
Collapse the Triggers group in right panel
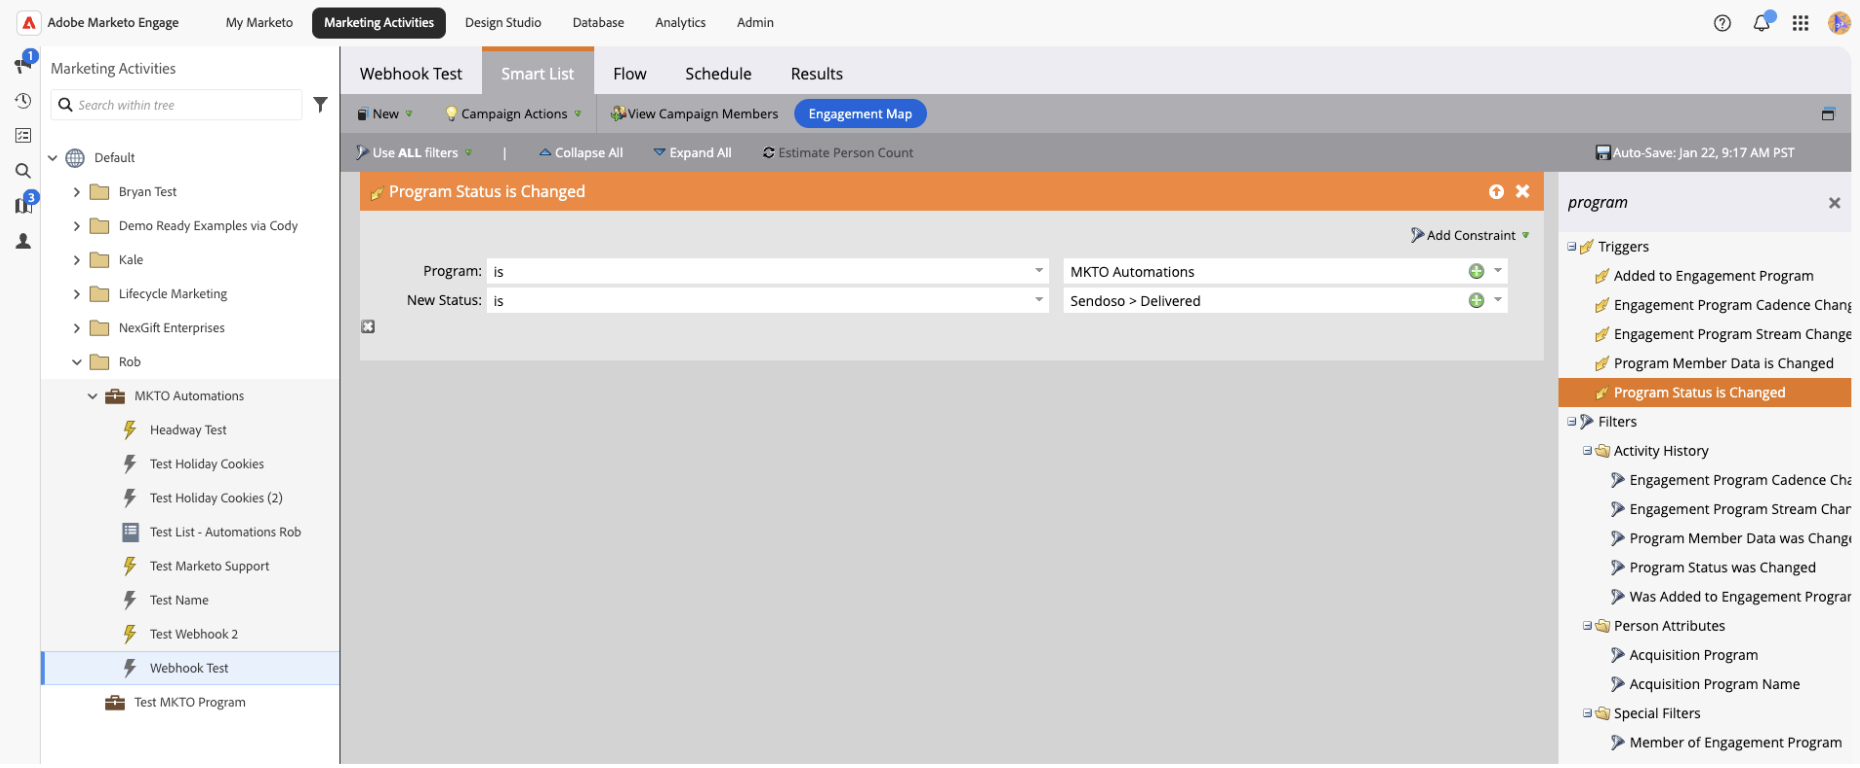pos(1571,247)
